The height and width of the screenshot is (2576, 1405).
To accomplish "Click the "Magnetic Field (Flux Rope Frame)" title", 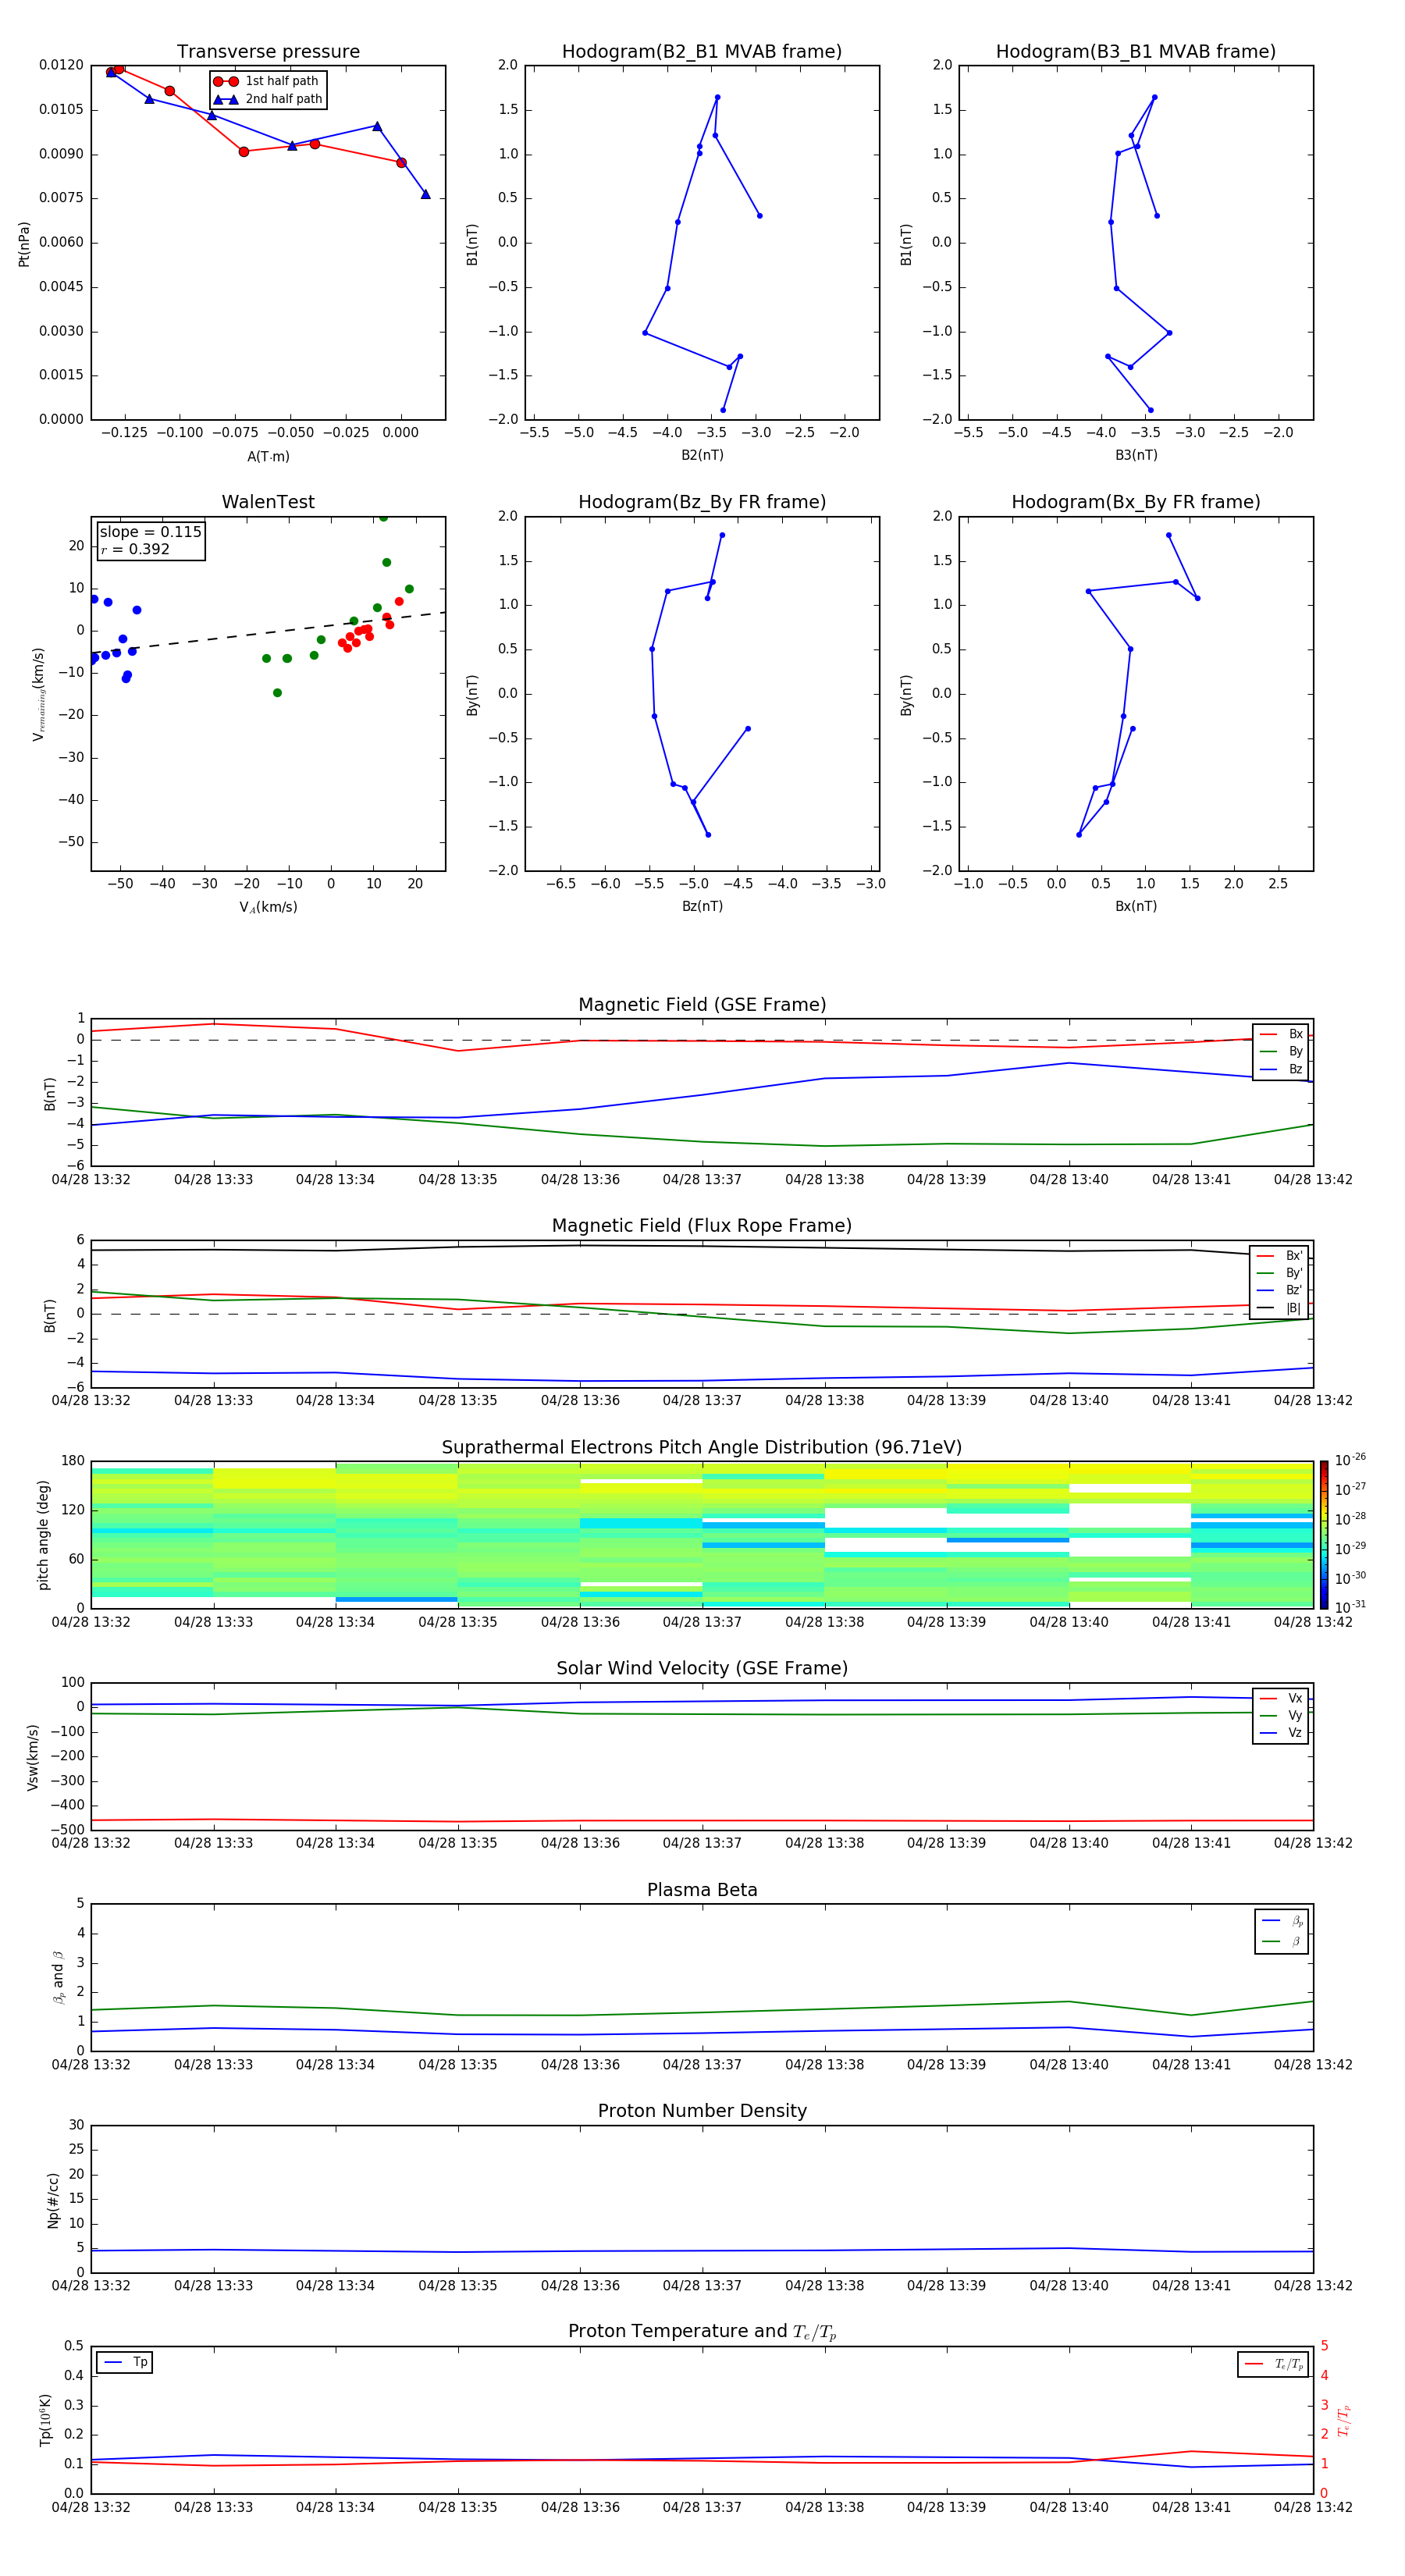I will [702, 1225].
